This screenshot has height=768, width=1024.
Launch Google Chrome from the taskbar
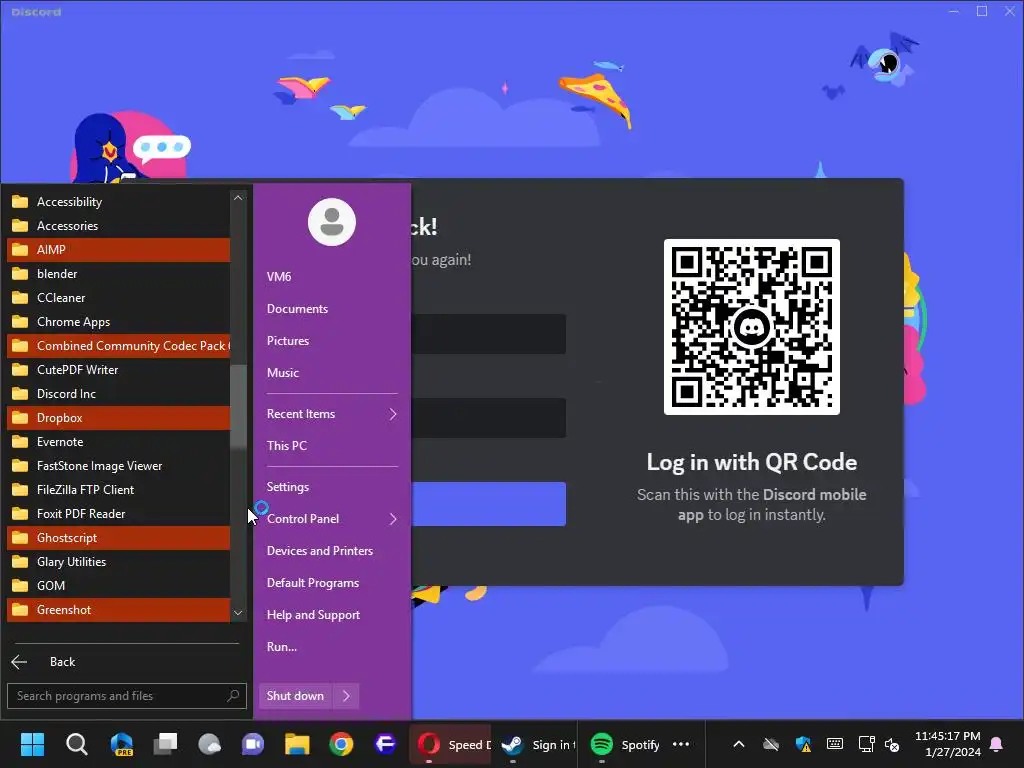pos(341,744)
